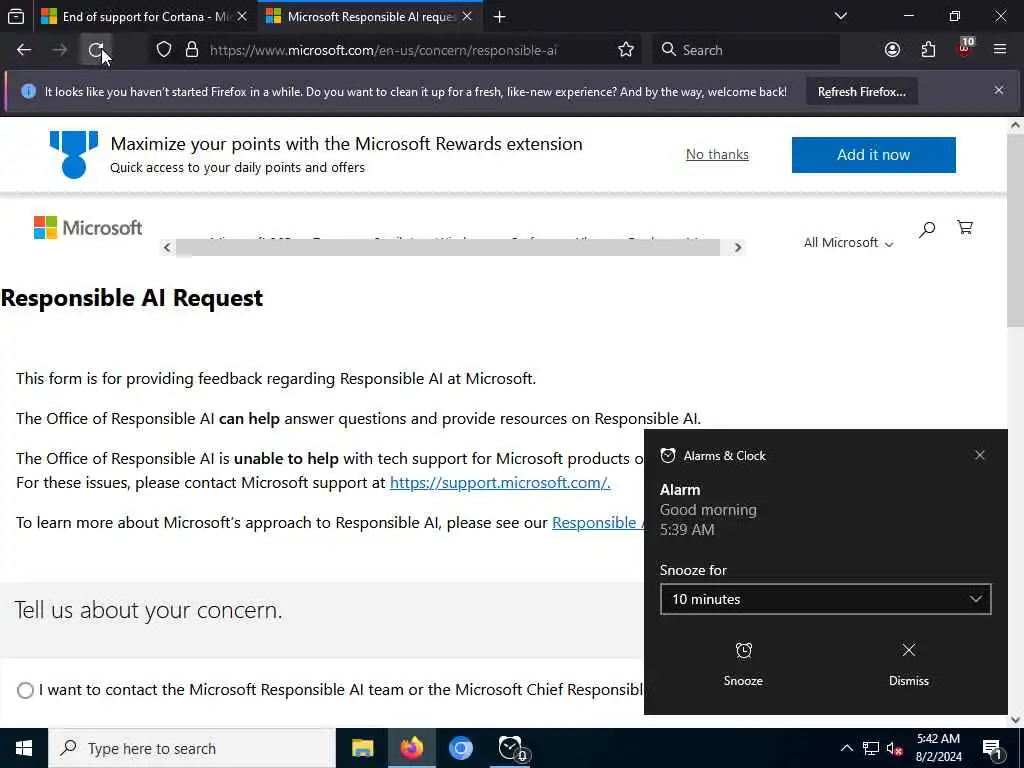Click the muted volume tray icon
The image size is (1024, 768).
895,748
